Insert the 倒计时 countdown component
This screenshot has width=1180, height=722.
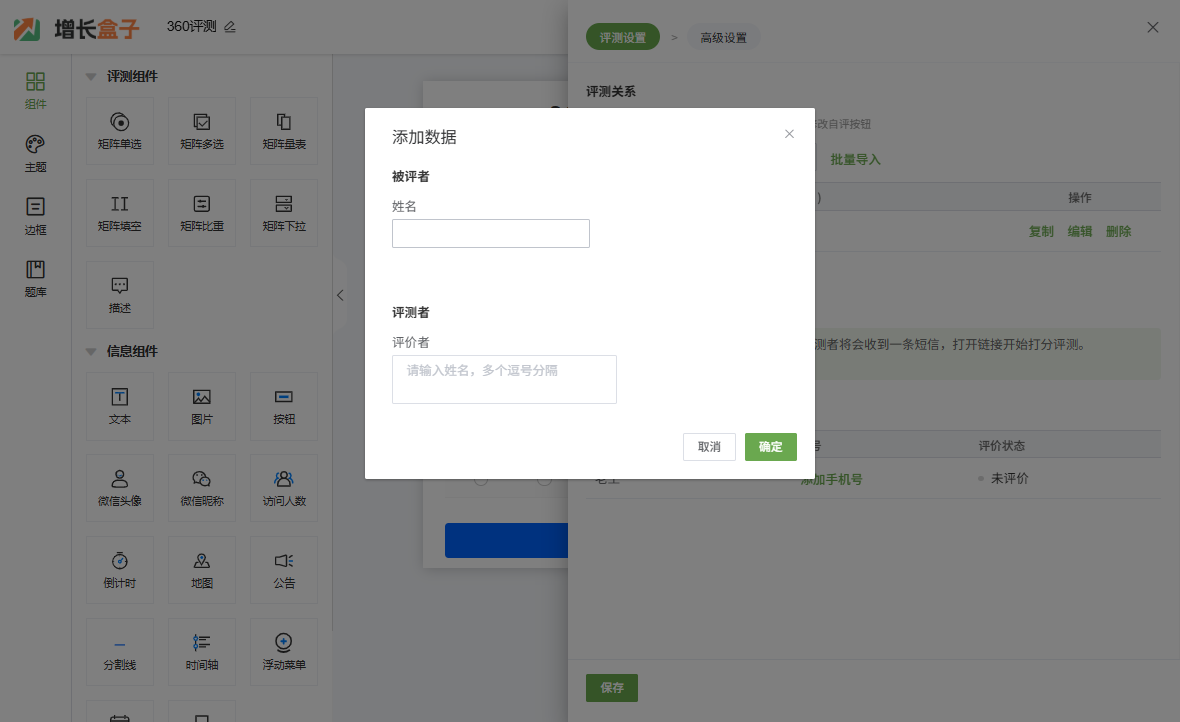[x=120, y=570]
